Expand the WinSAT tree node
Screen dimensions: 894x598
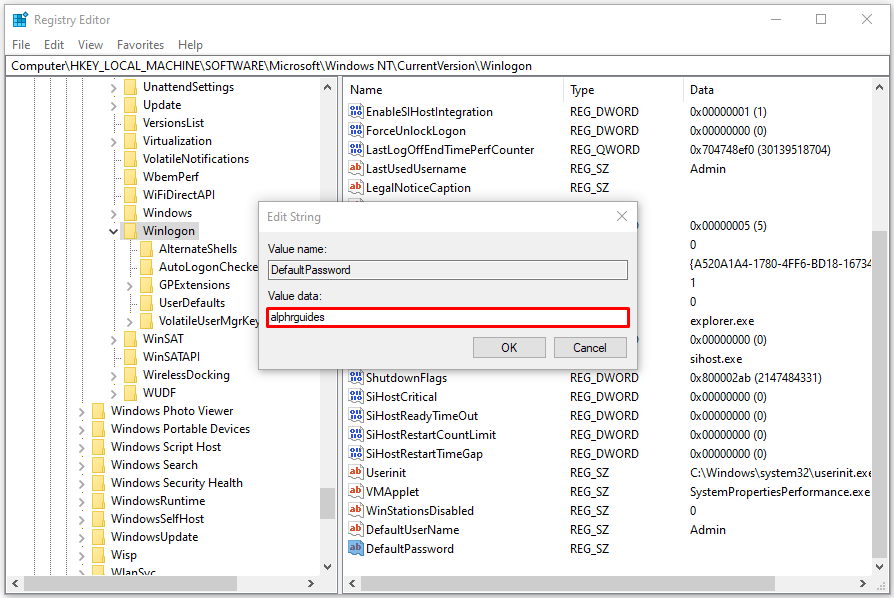113,340
